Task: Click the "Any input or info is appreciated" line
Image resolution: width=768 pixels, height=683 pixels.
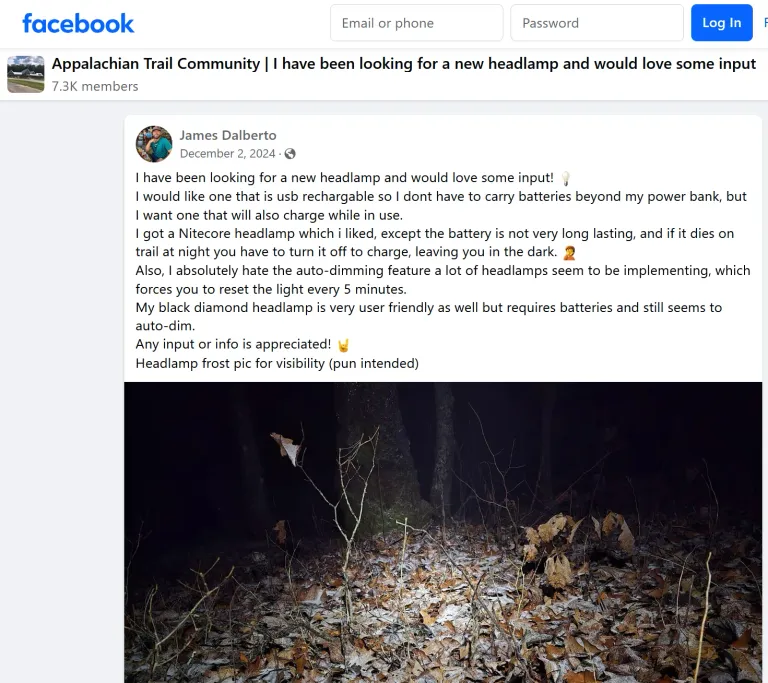Action: coord(233,345)
